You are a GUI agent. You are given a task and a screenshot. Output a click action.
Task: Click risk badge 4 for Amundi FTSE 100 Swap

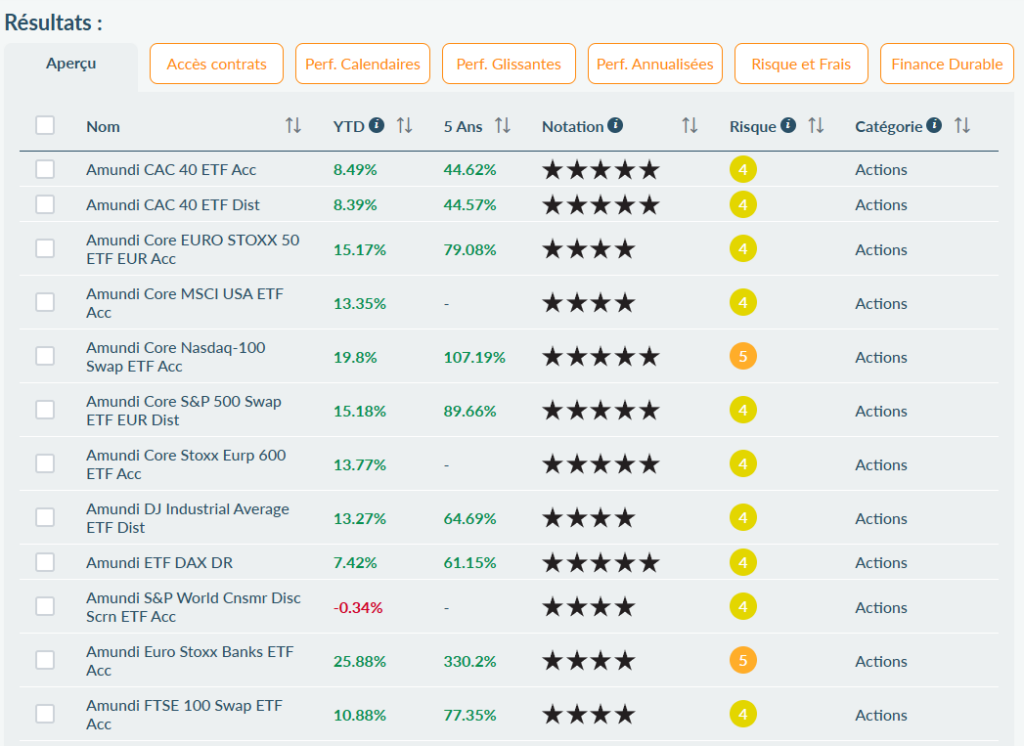coord(743,714)
